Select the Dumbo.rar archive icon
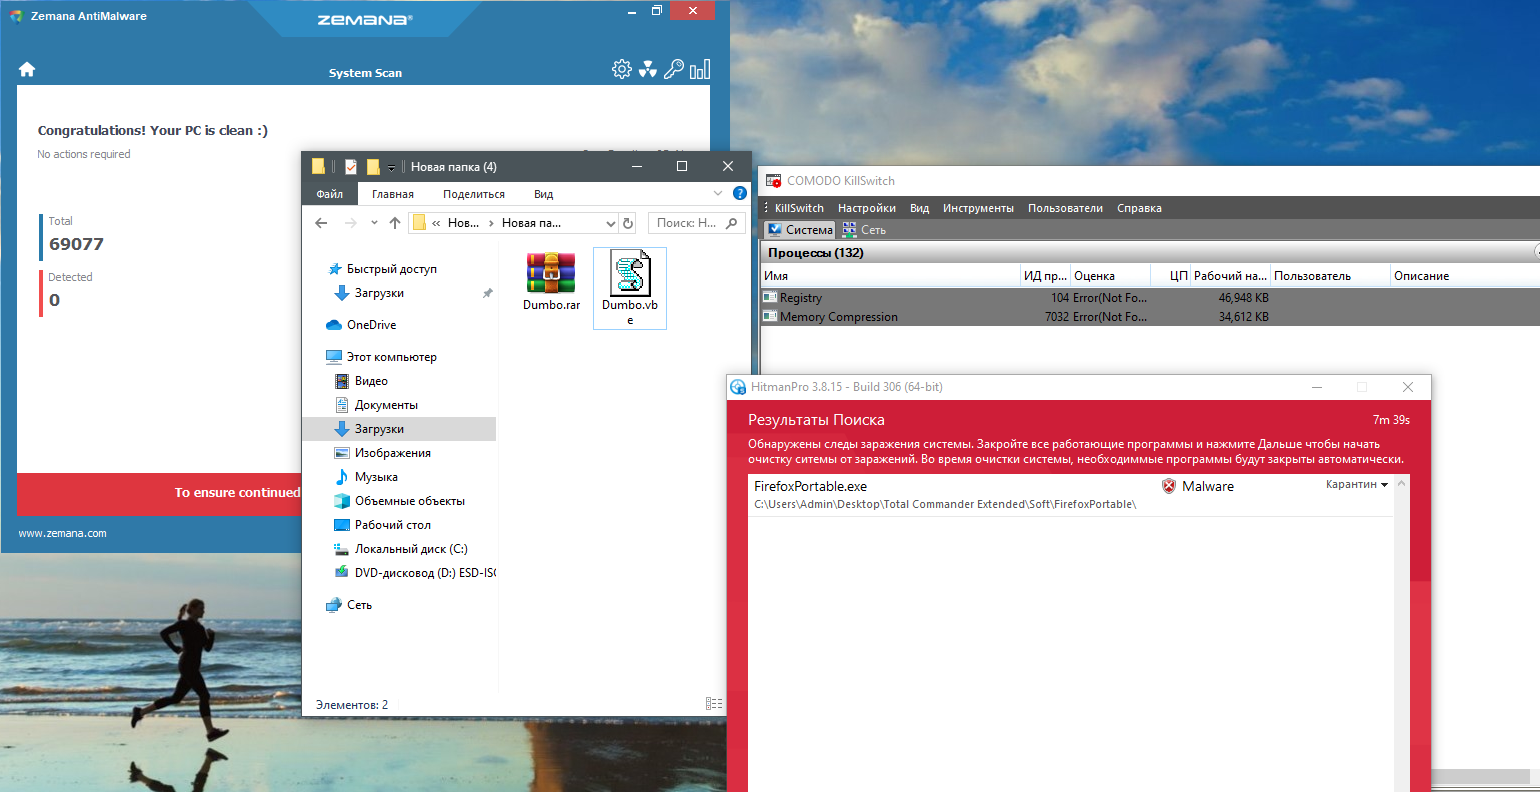 [x=551, y=273]
